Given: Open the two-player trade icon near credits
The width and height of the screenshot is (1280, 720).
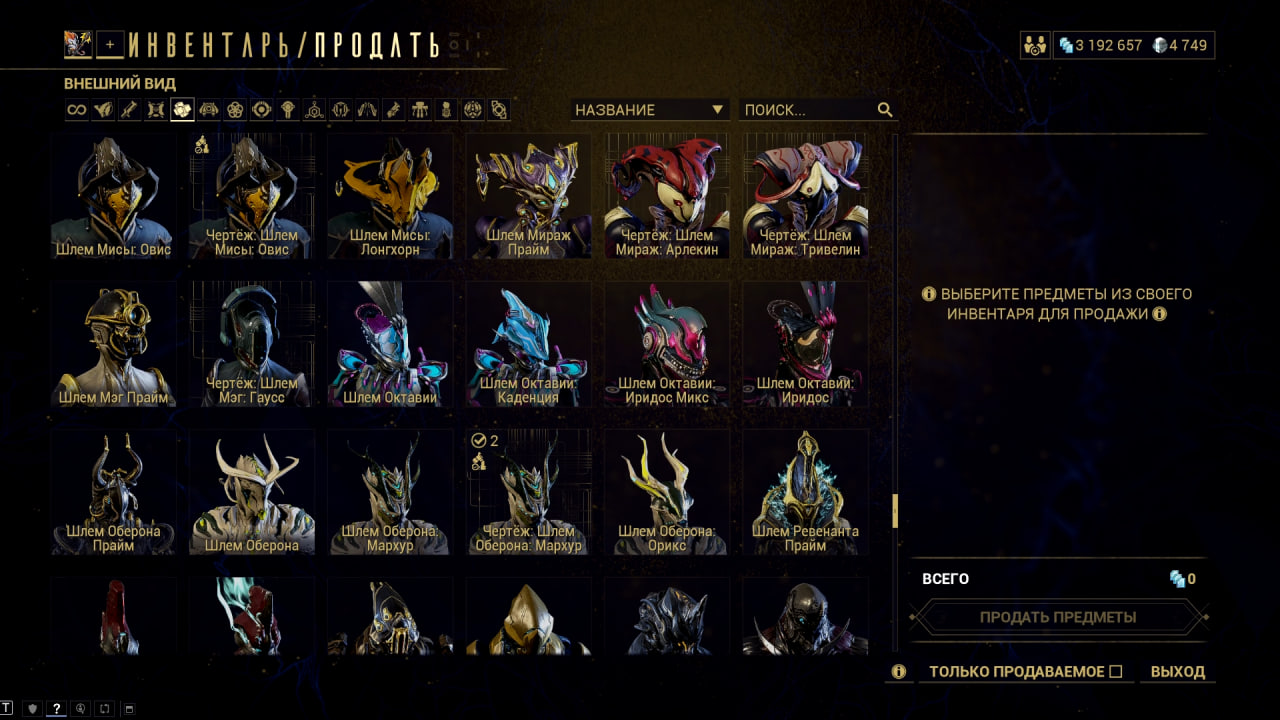Looking at the screenshot, I should point(1034,45).
